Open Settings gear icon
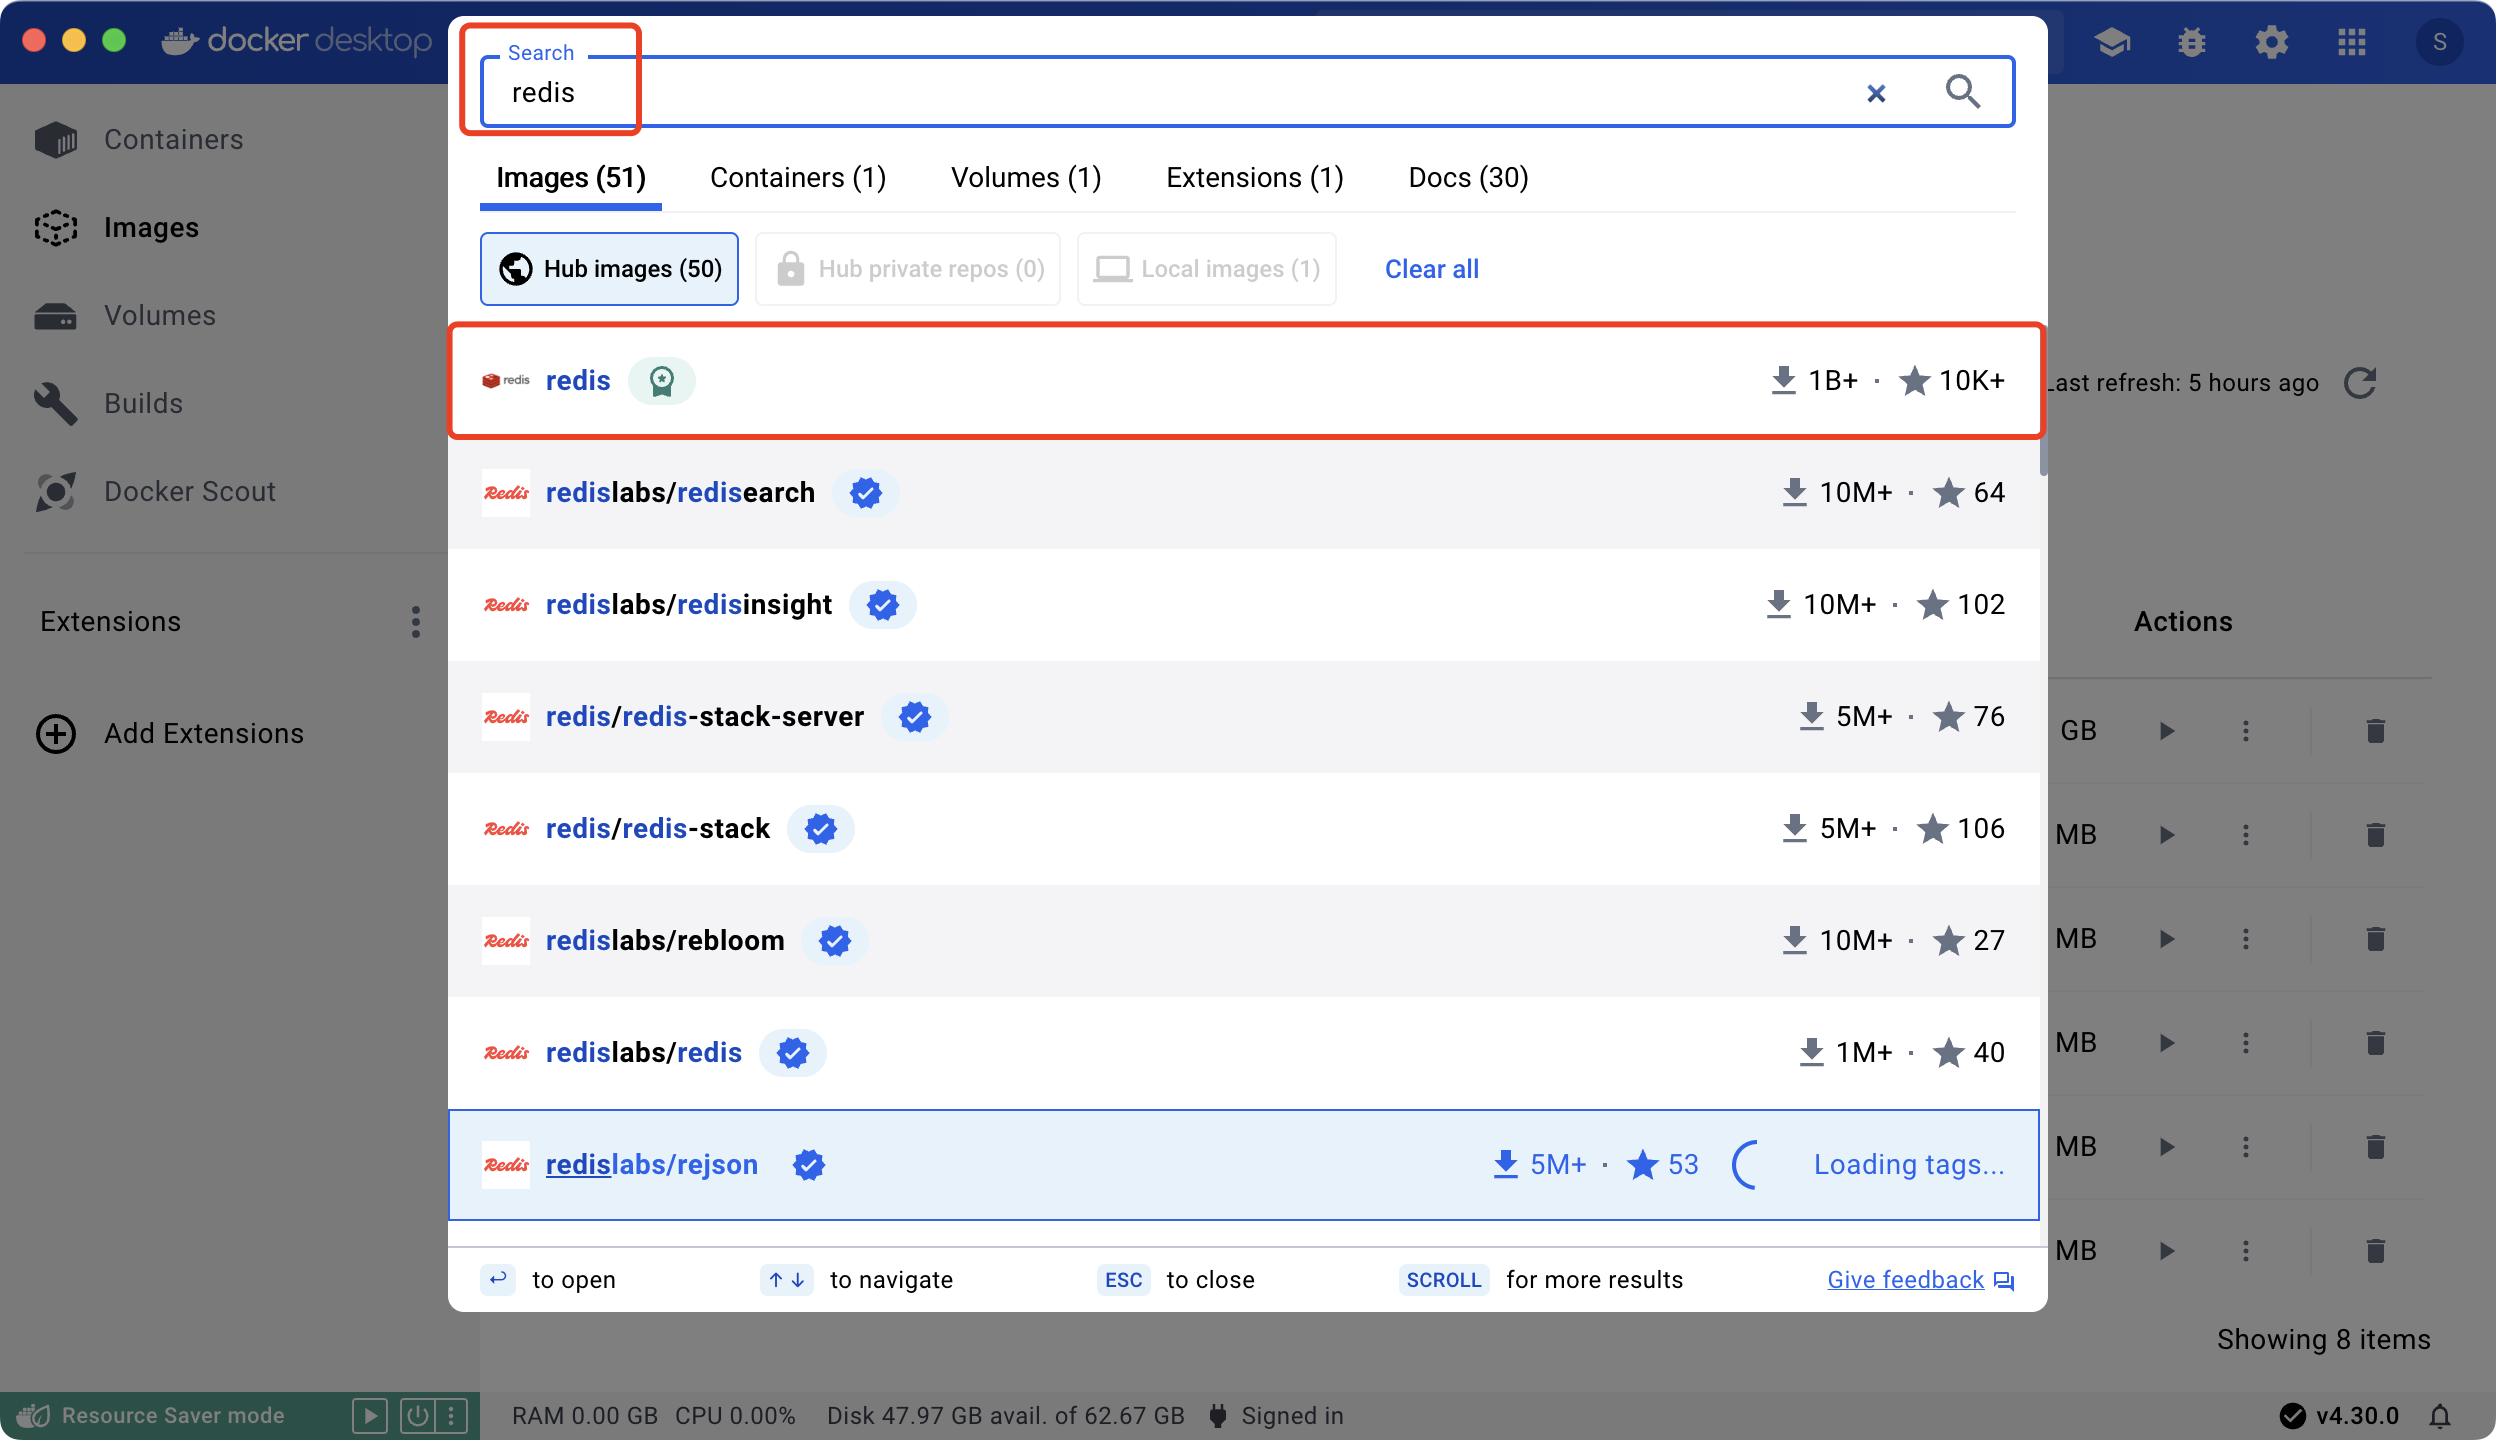Screen dimensions: 2496x1440 pyautogui.click(x=2272, y=42)
